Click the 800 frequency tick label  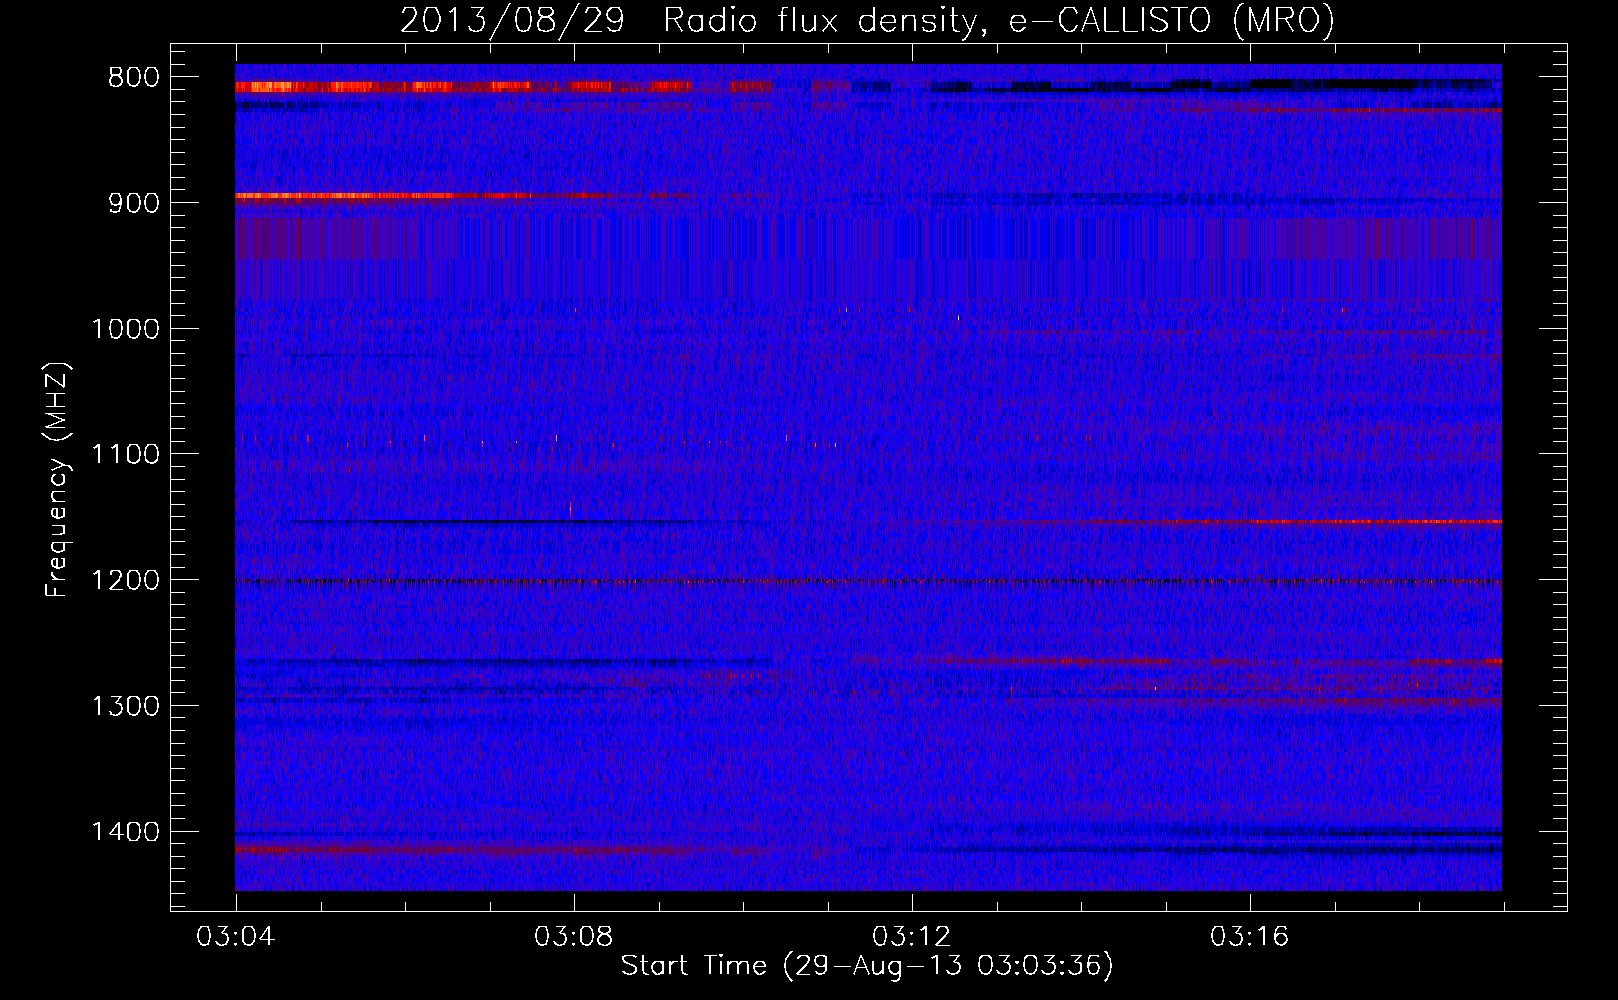coord(134,78)
